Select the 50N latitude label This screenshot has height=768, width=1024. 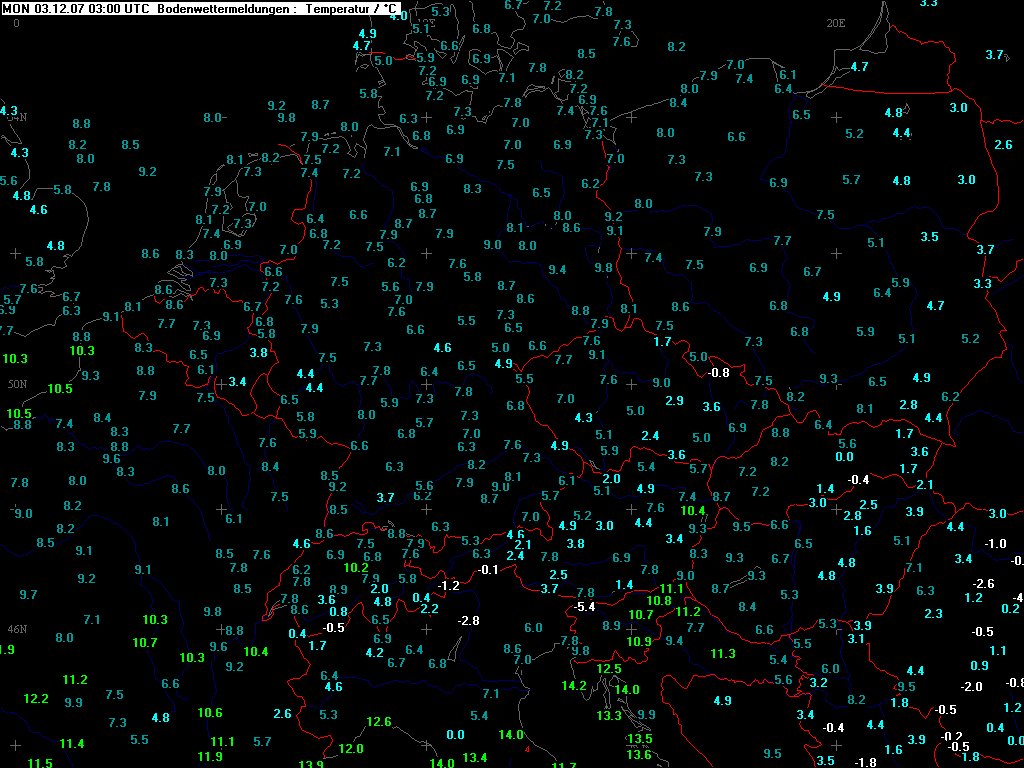click(x=17, y=384)
